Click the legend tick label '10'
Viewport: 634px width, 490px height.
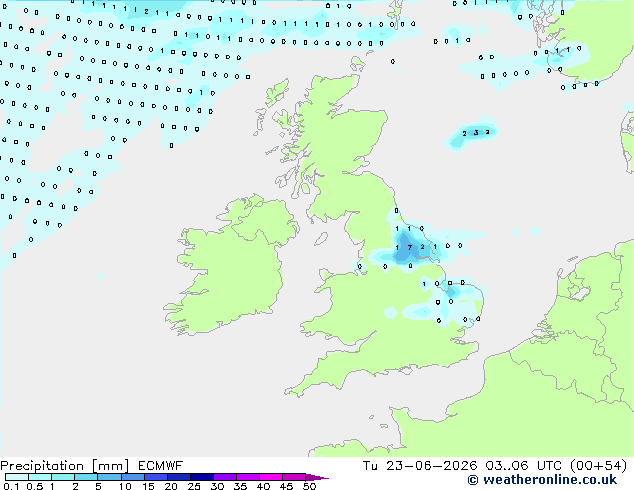125,486
